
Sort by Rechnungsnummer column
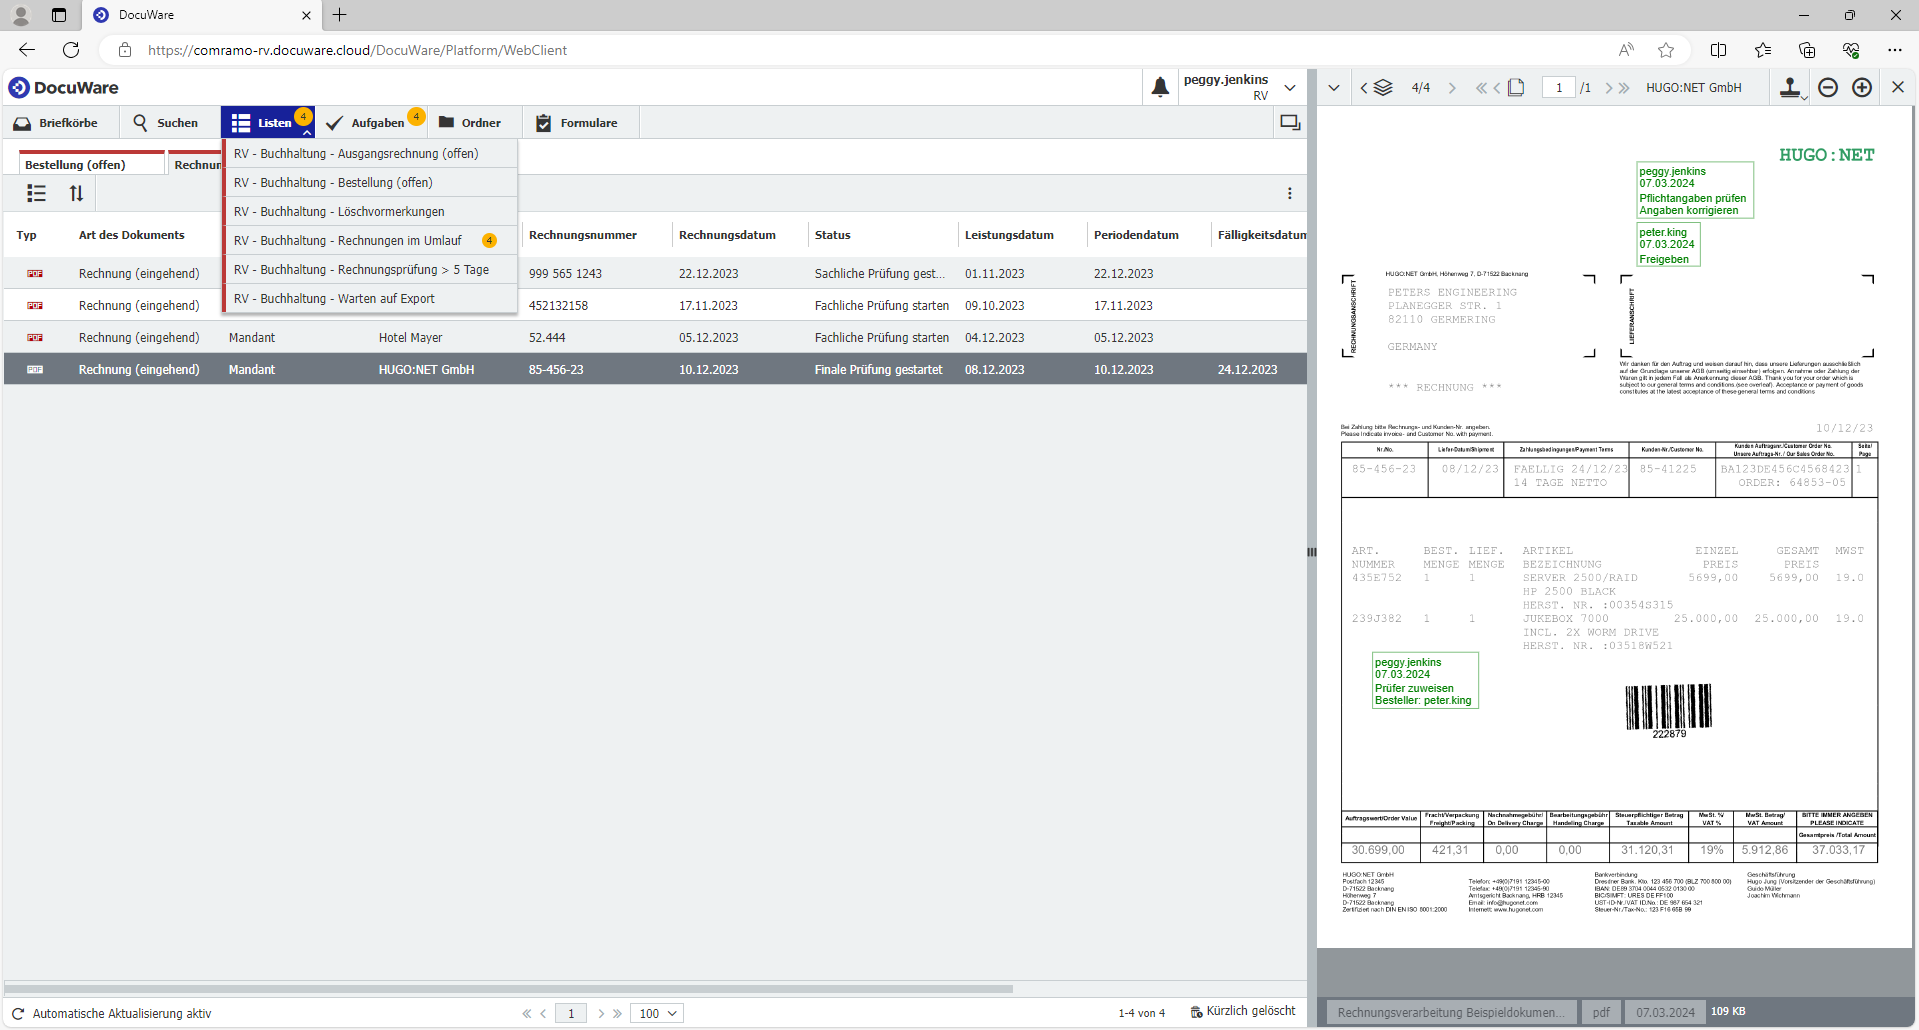[x=583, y=235]
